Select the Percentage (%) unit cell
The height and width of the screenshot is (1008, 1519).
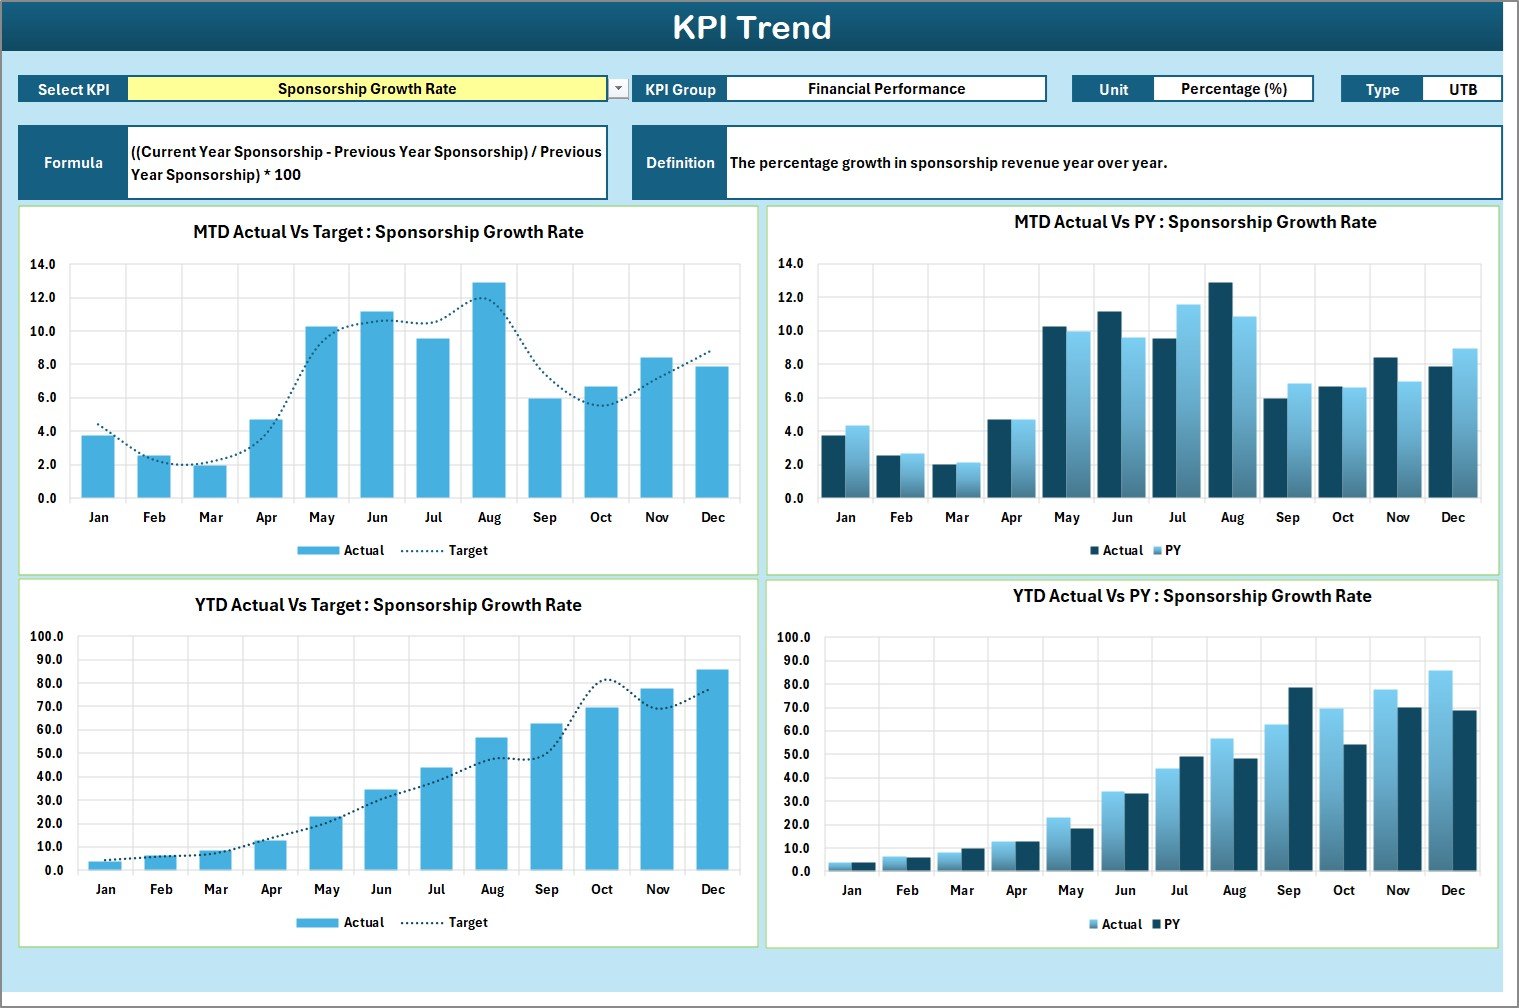coord(1233,89)
